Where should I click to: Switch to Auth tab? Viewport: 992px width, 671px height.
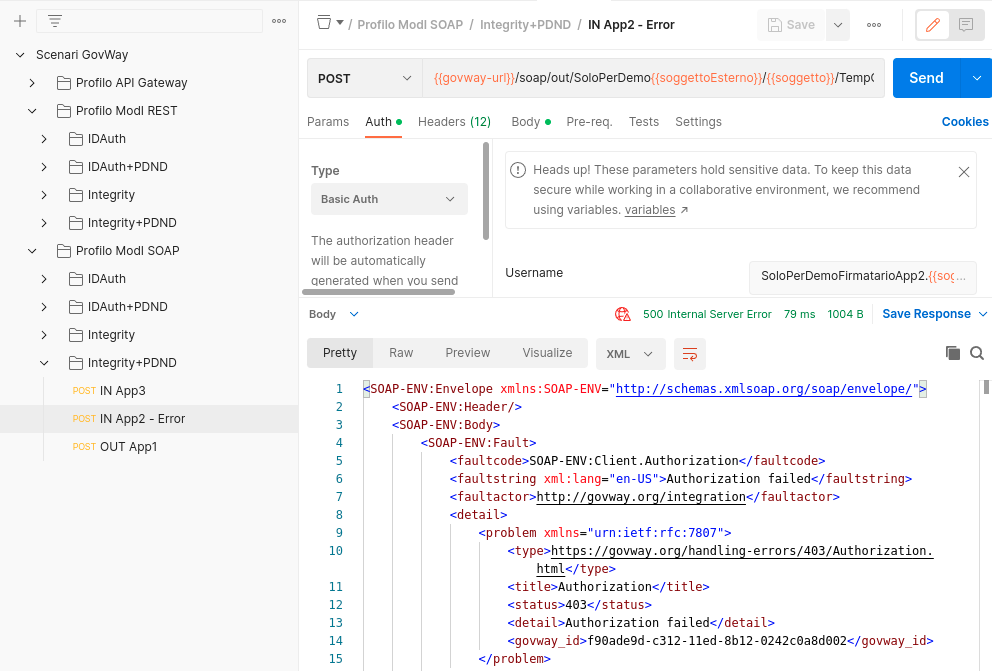[x=383, y=121]
